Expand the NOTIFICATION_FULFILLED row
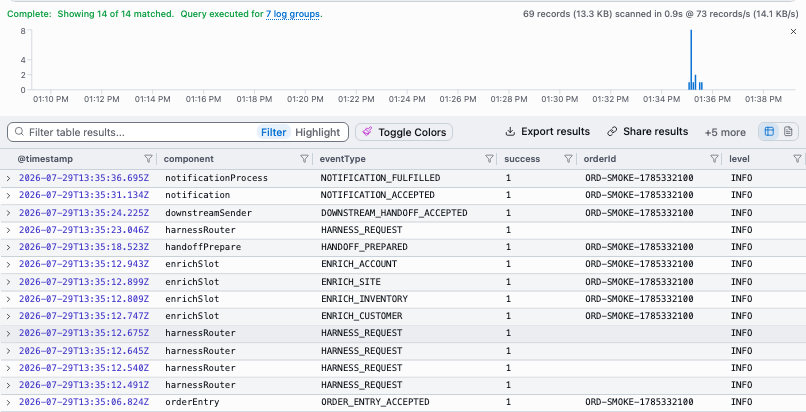 [8, 178]
